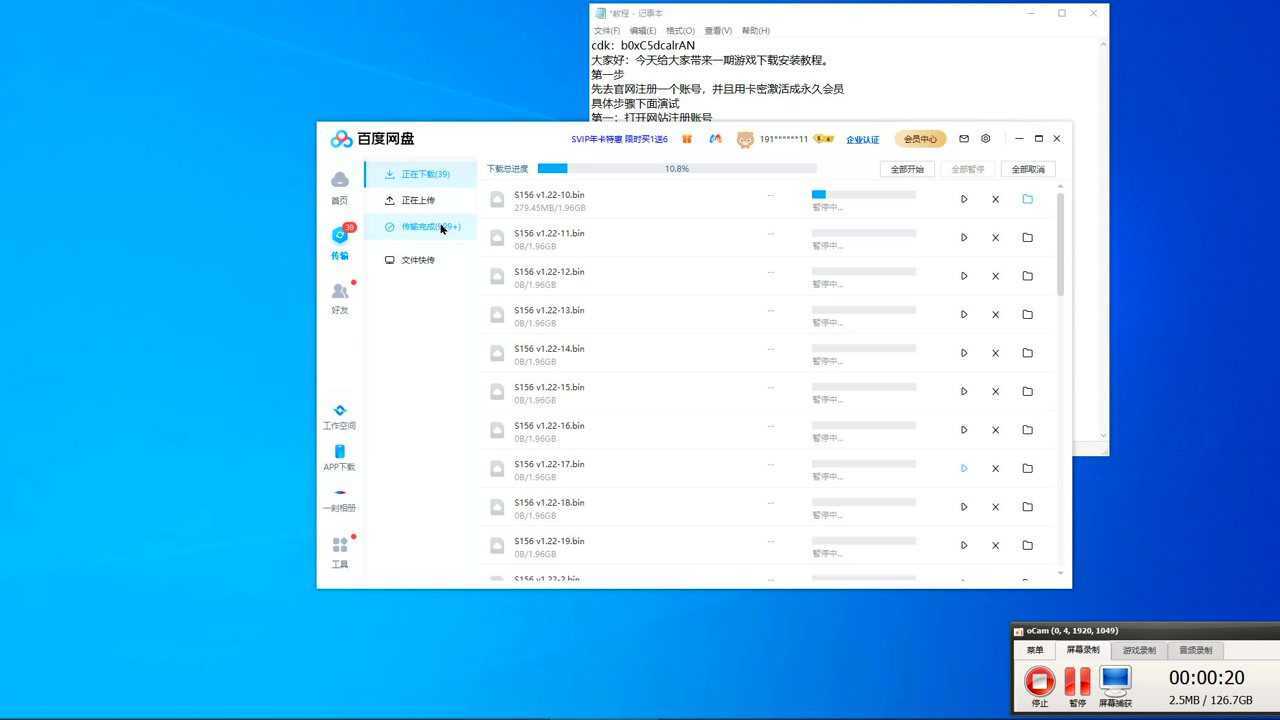This screenshot has width=1280, height=720.
Task: Resume download of S156 v1.22-12.bin
Action: [x=964, y=276]
